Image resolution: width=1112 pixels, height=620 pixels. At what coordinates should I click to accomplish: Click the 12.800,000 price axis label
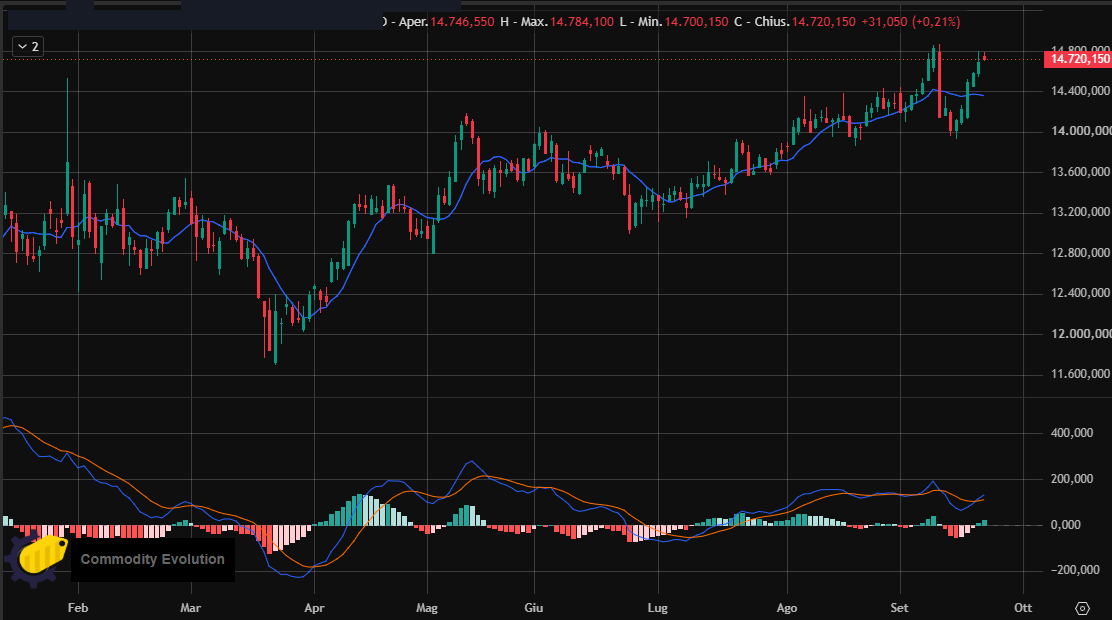[x=1081, y=253]
